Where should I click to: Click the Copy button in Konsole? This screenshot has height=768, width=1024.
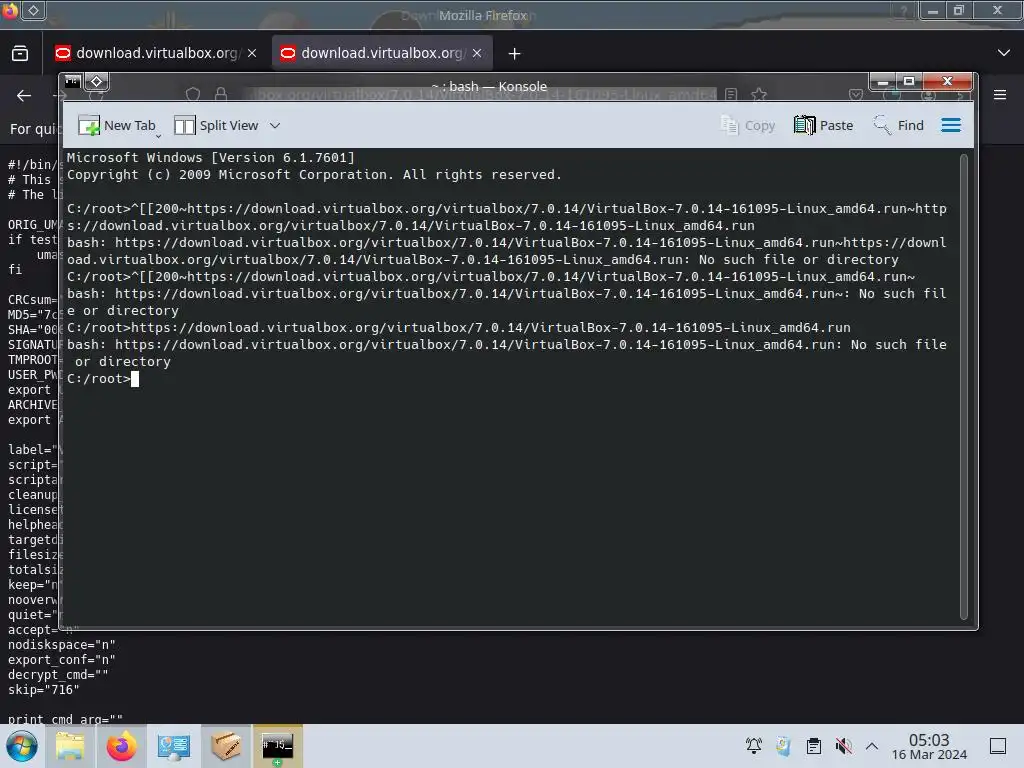(748, 125)
